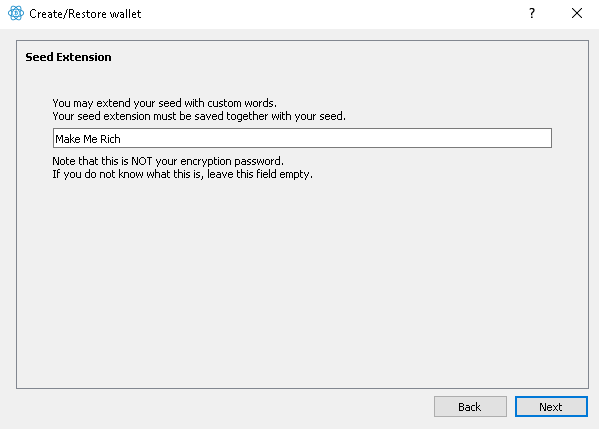Click the Next button
Screen dimensions: 599x429
(551, 406)
